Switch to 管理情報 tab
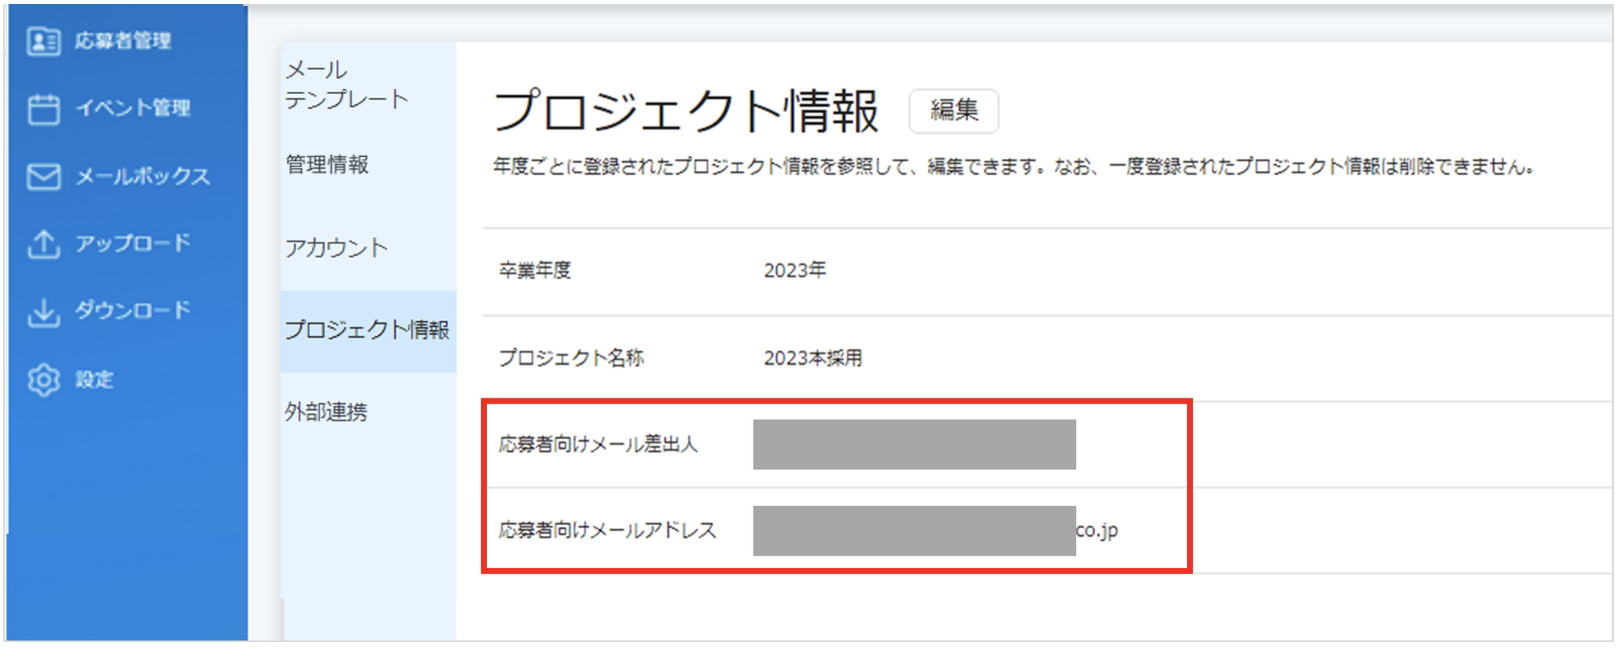 tap(327, 165)
